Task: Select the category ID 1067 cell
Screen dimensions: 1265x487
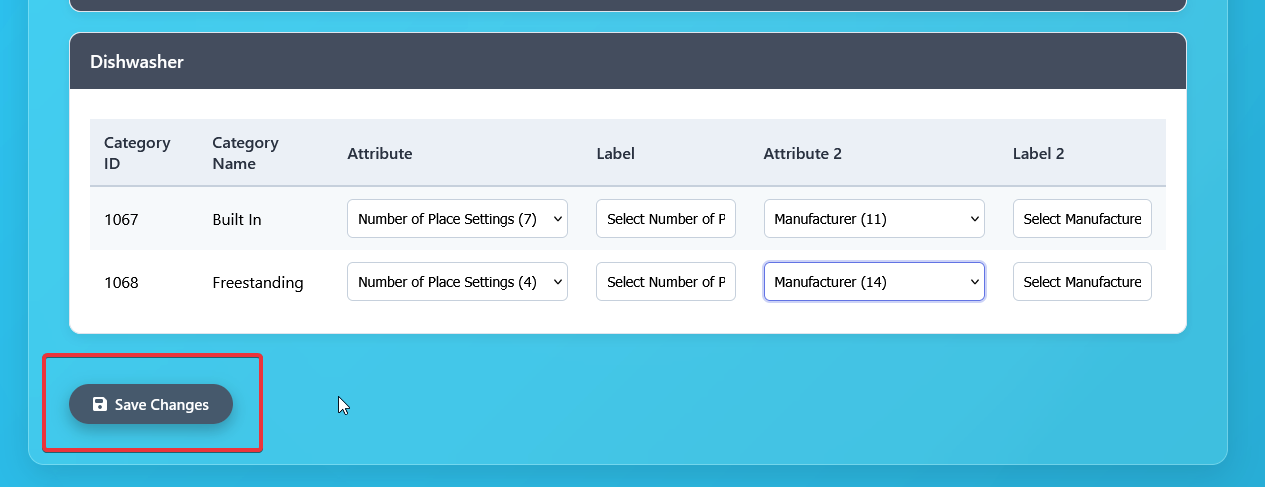Action: [x=121, y=220]
